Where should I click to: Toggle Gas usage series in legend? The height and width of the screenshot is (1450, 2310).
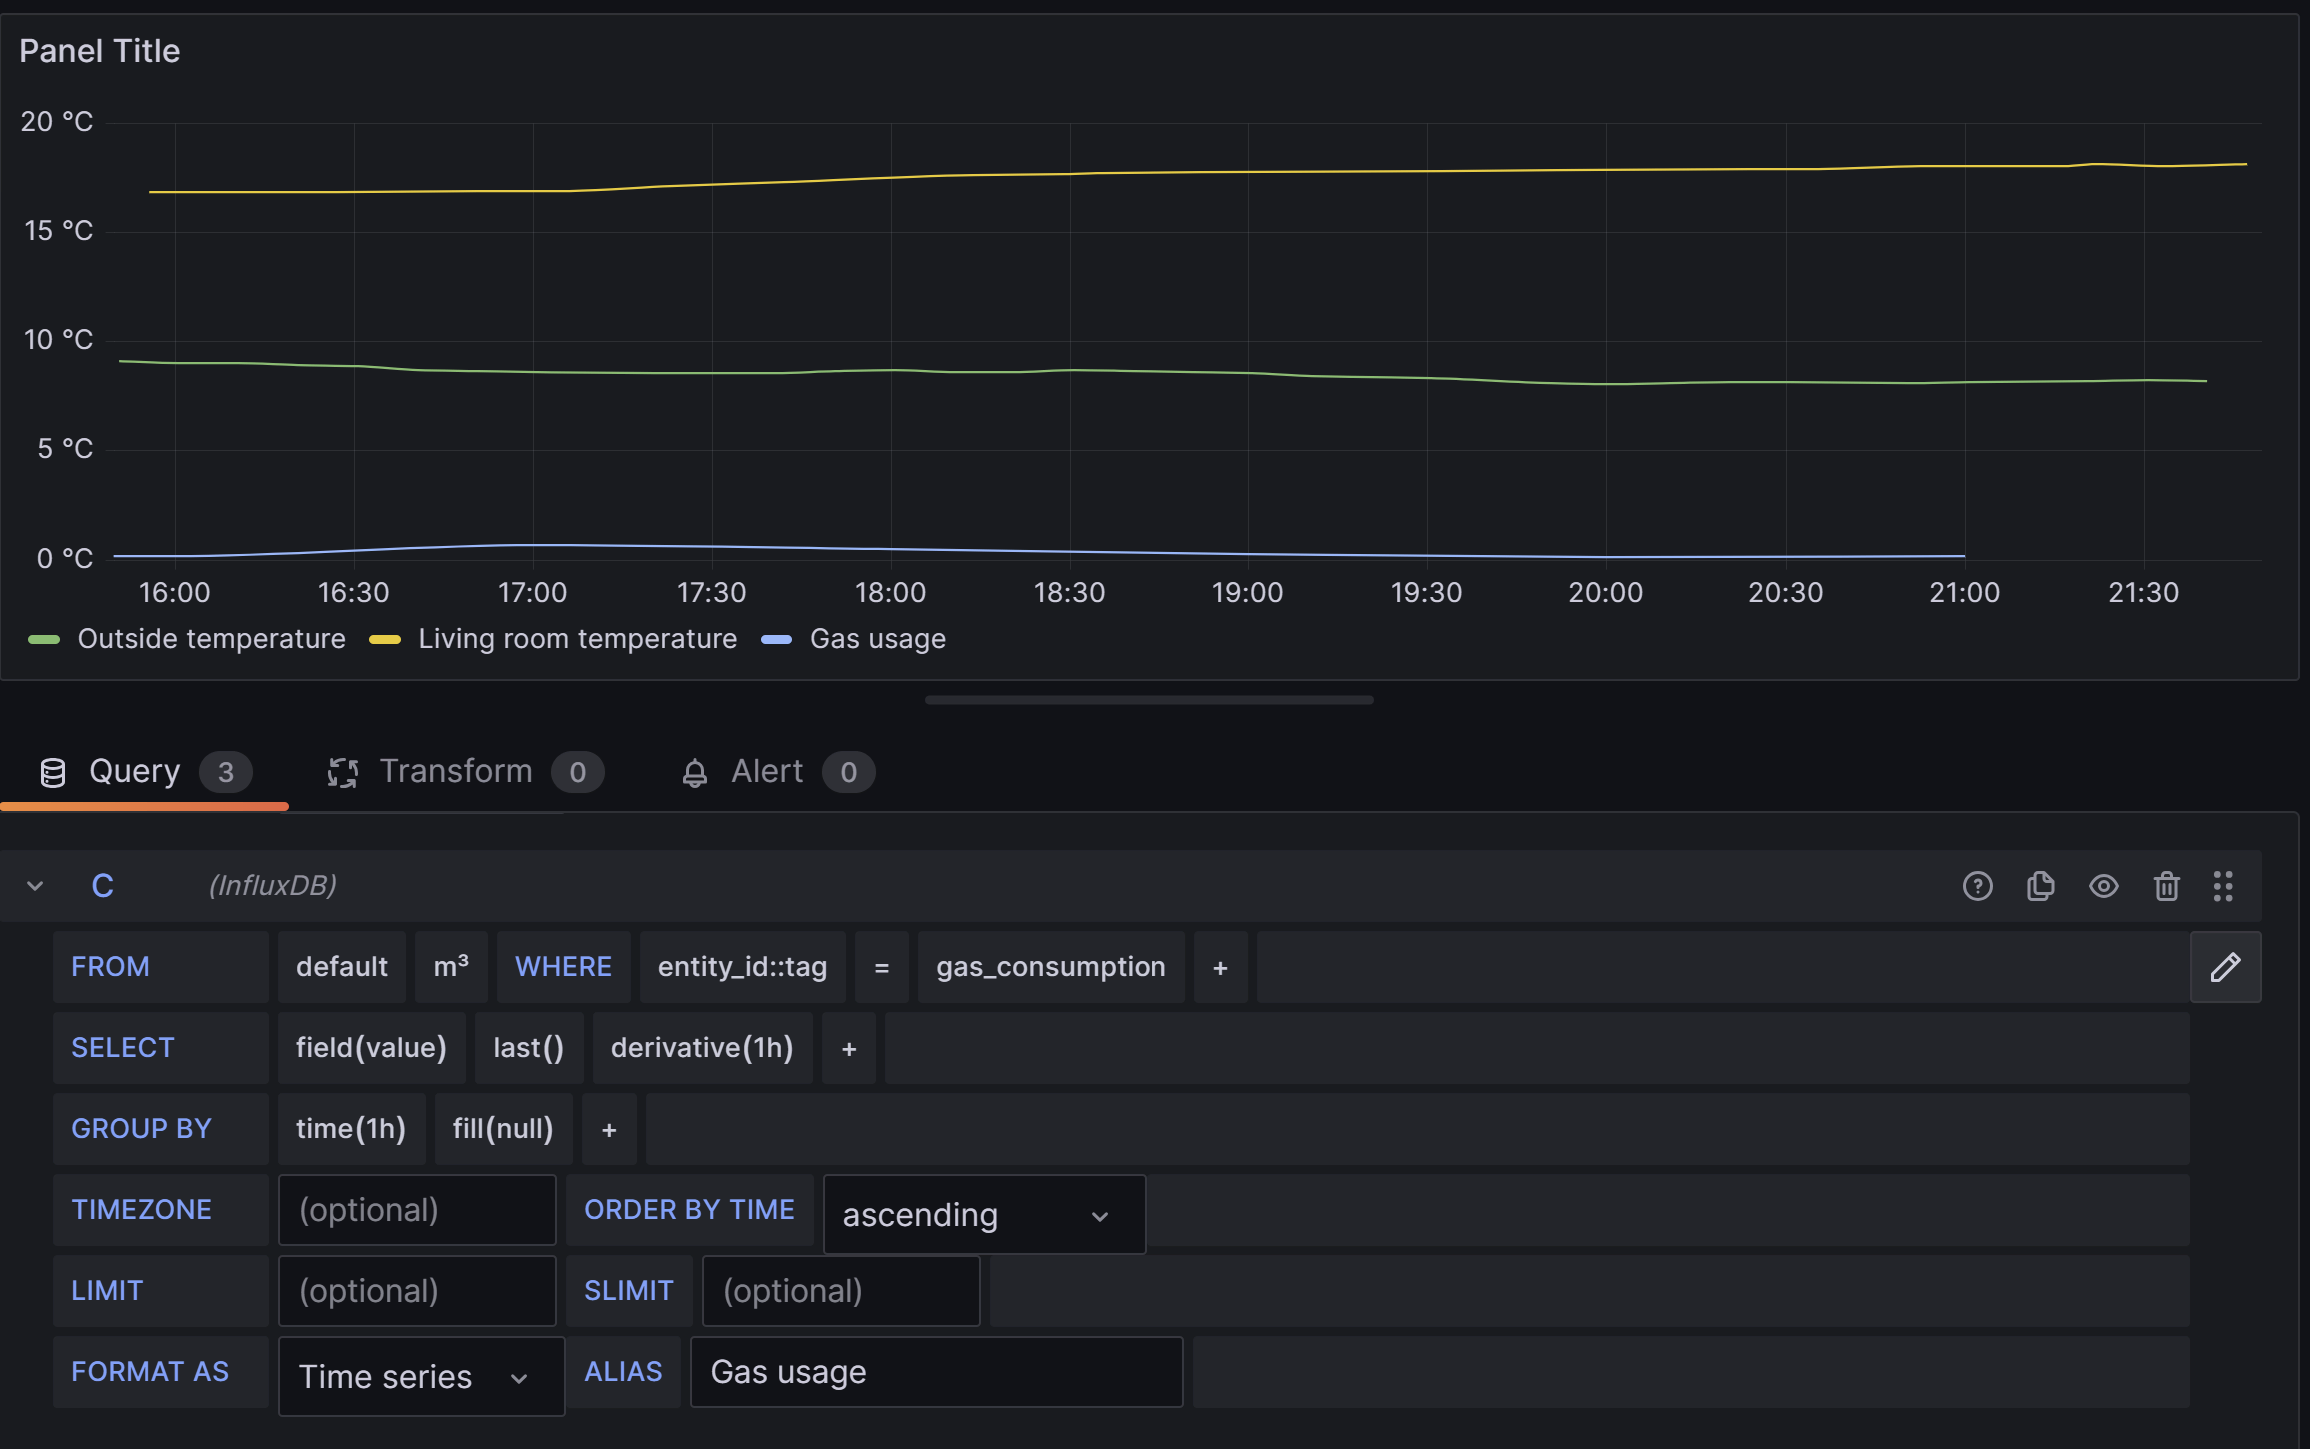877,639
